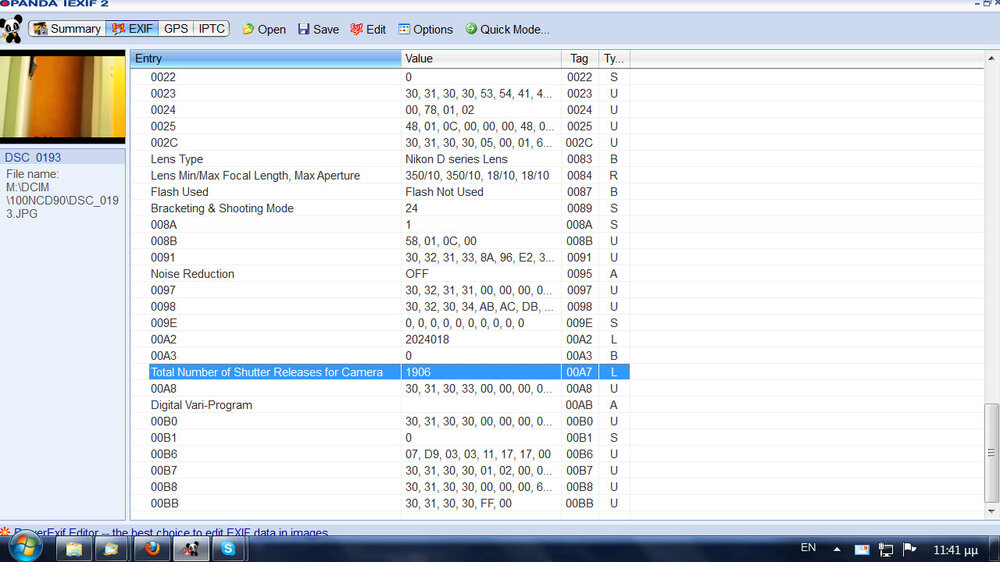
Task: Click the Tag column header
Action: pos(579,59)
